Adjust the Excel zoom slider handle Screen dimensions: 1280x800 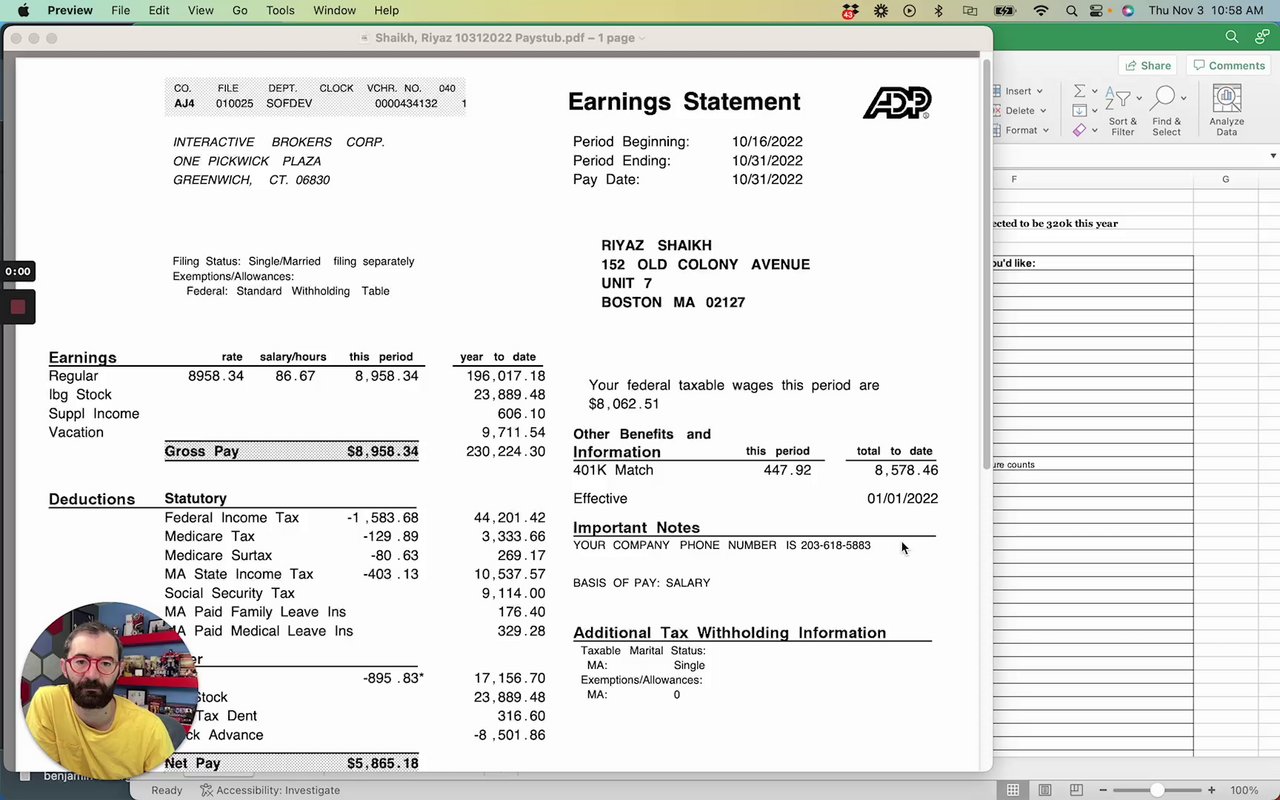(x=1157, y=790)
